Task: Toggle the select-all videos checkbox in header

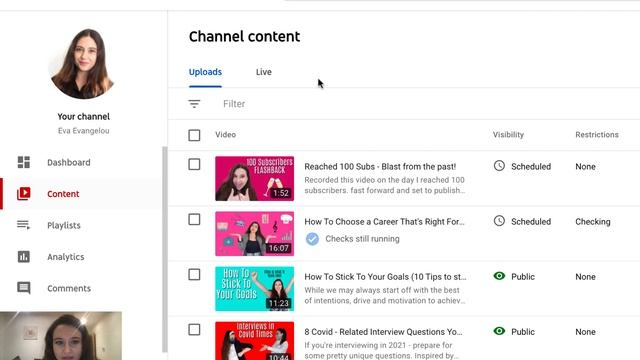Action: [194, 135]
